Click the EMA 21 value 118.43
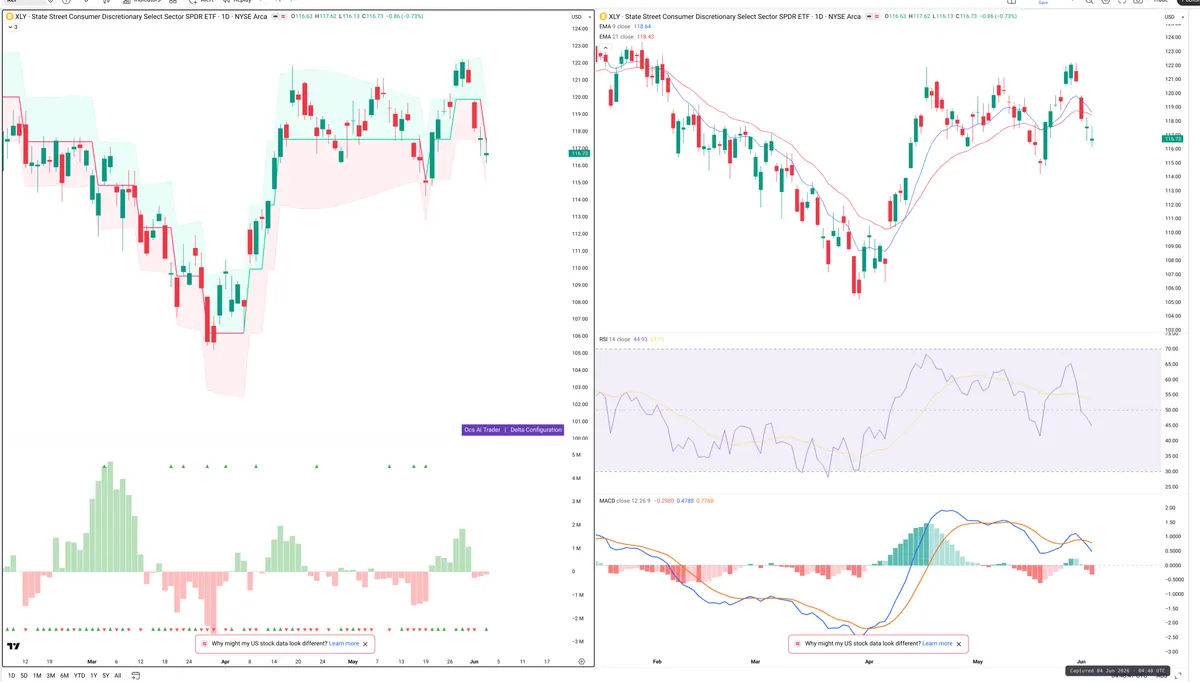1200x682 pixels. (x=646, y=37)
